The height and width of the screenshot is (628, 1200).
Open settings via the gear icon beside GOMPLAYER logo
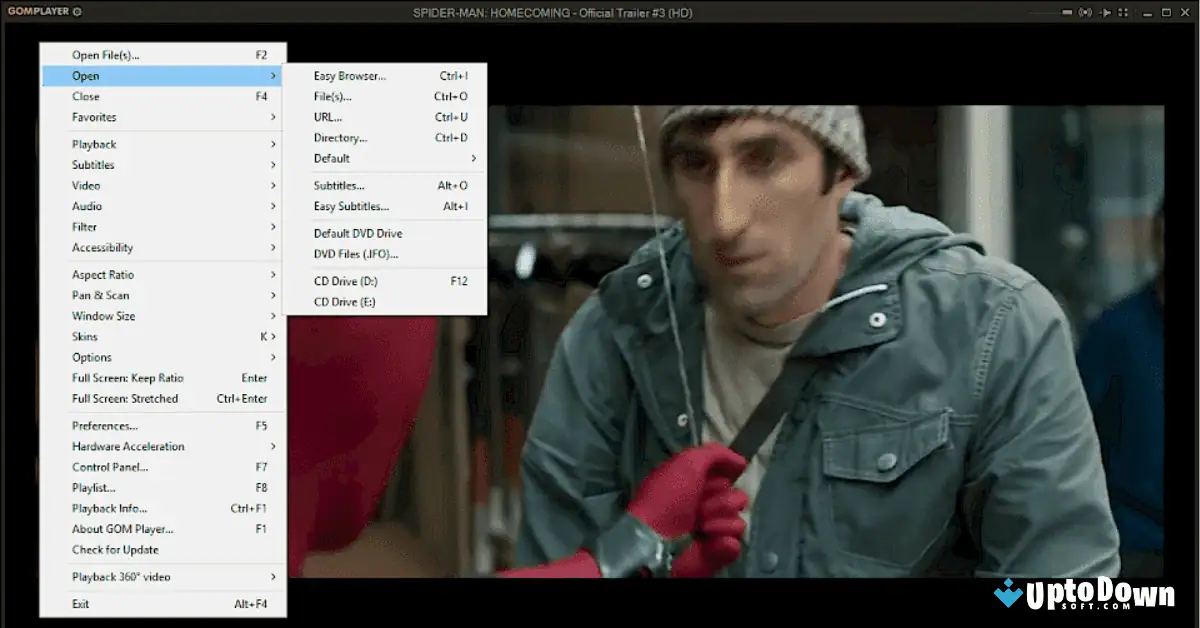[77, 12]
